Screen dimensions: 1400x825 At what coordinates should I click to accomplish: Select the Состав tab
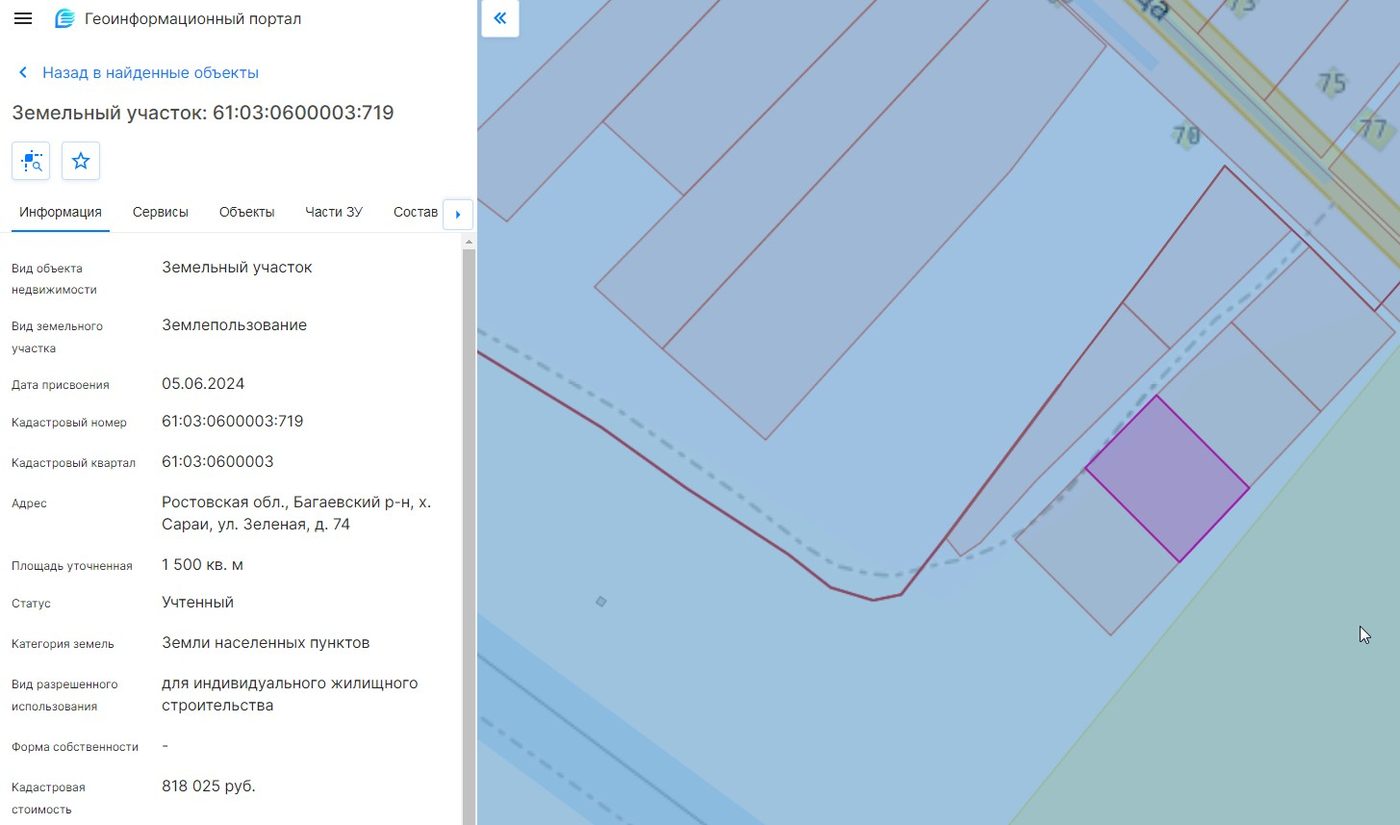tap(416, 212)
